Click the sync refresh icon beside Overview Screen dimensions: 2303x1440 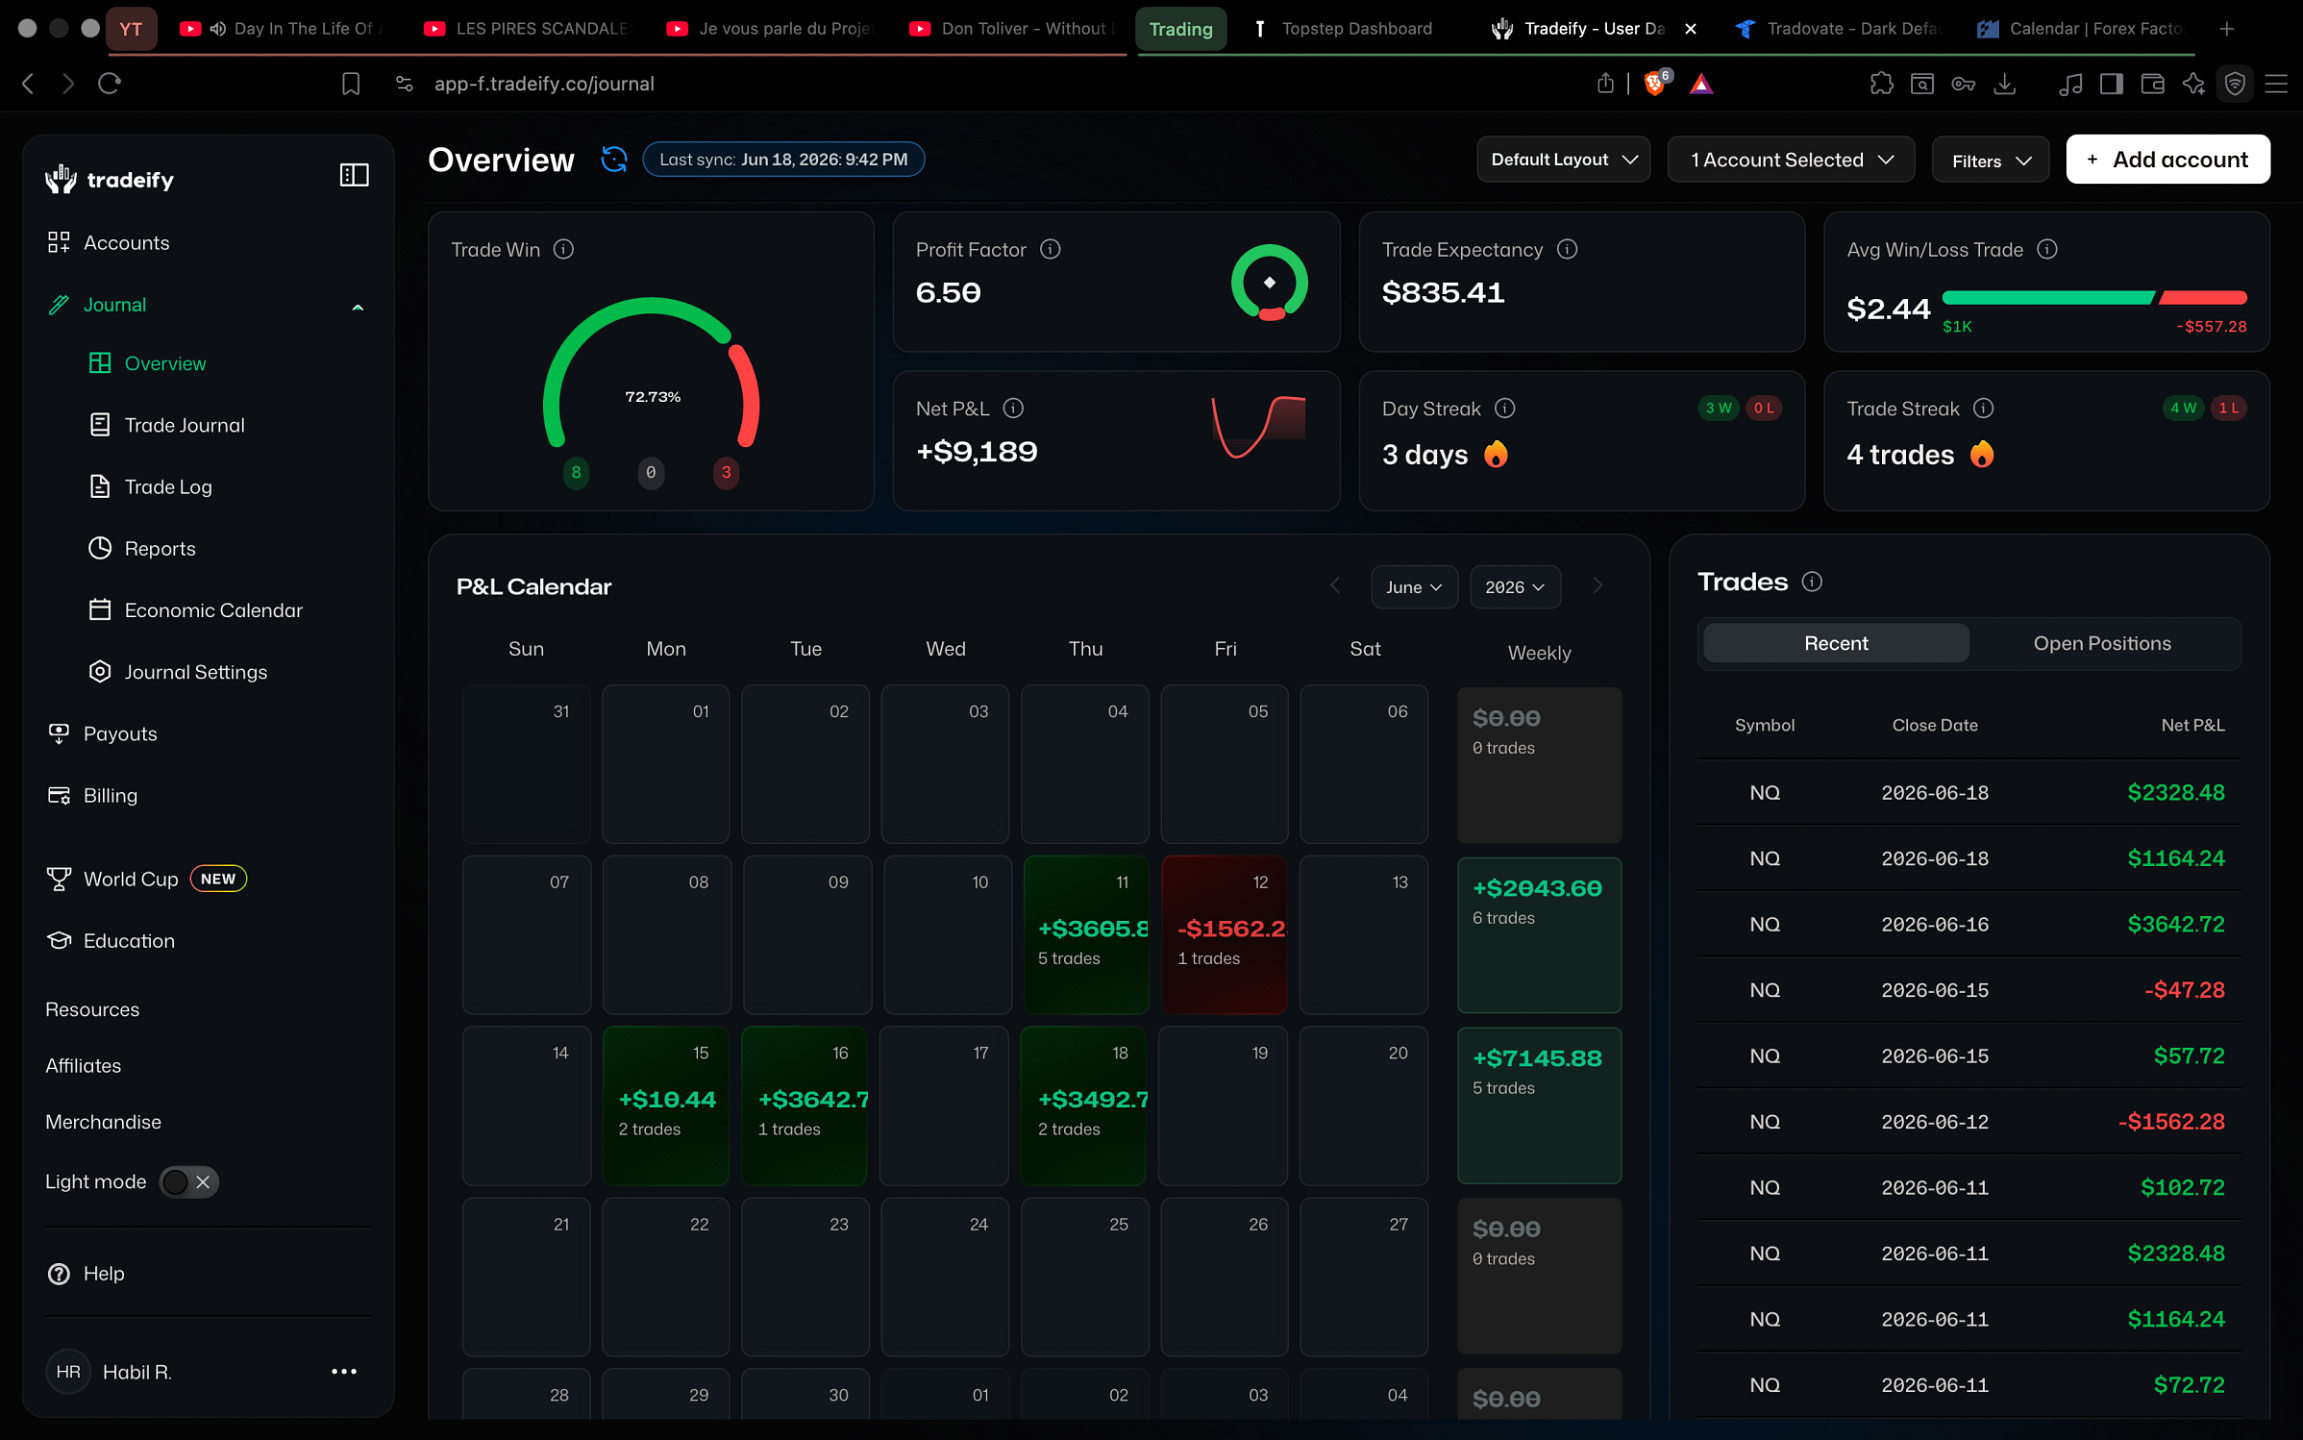(614, 159)
